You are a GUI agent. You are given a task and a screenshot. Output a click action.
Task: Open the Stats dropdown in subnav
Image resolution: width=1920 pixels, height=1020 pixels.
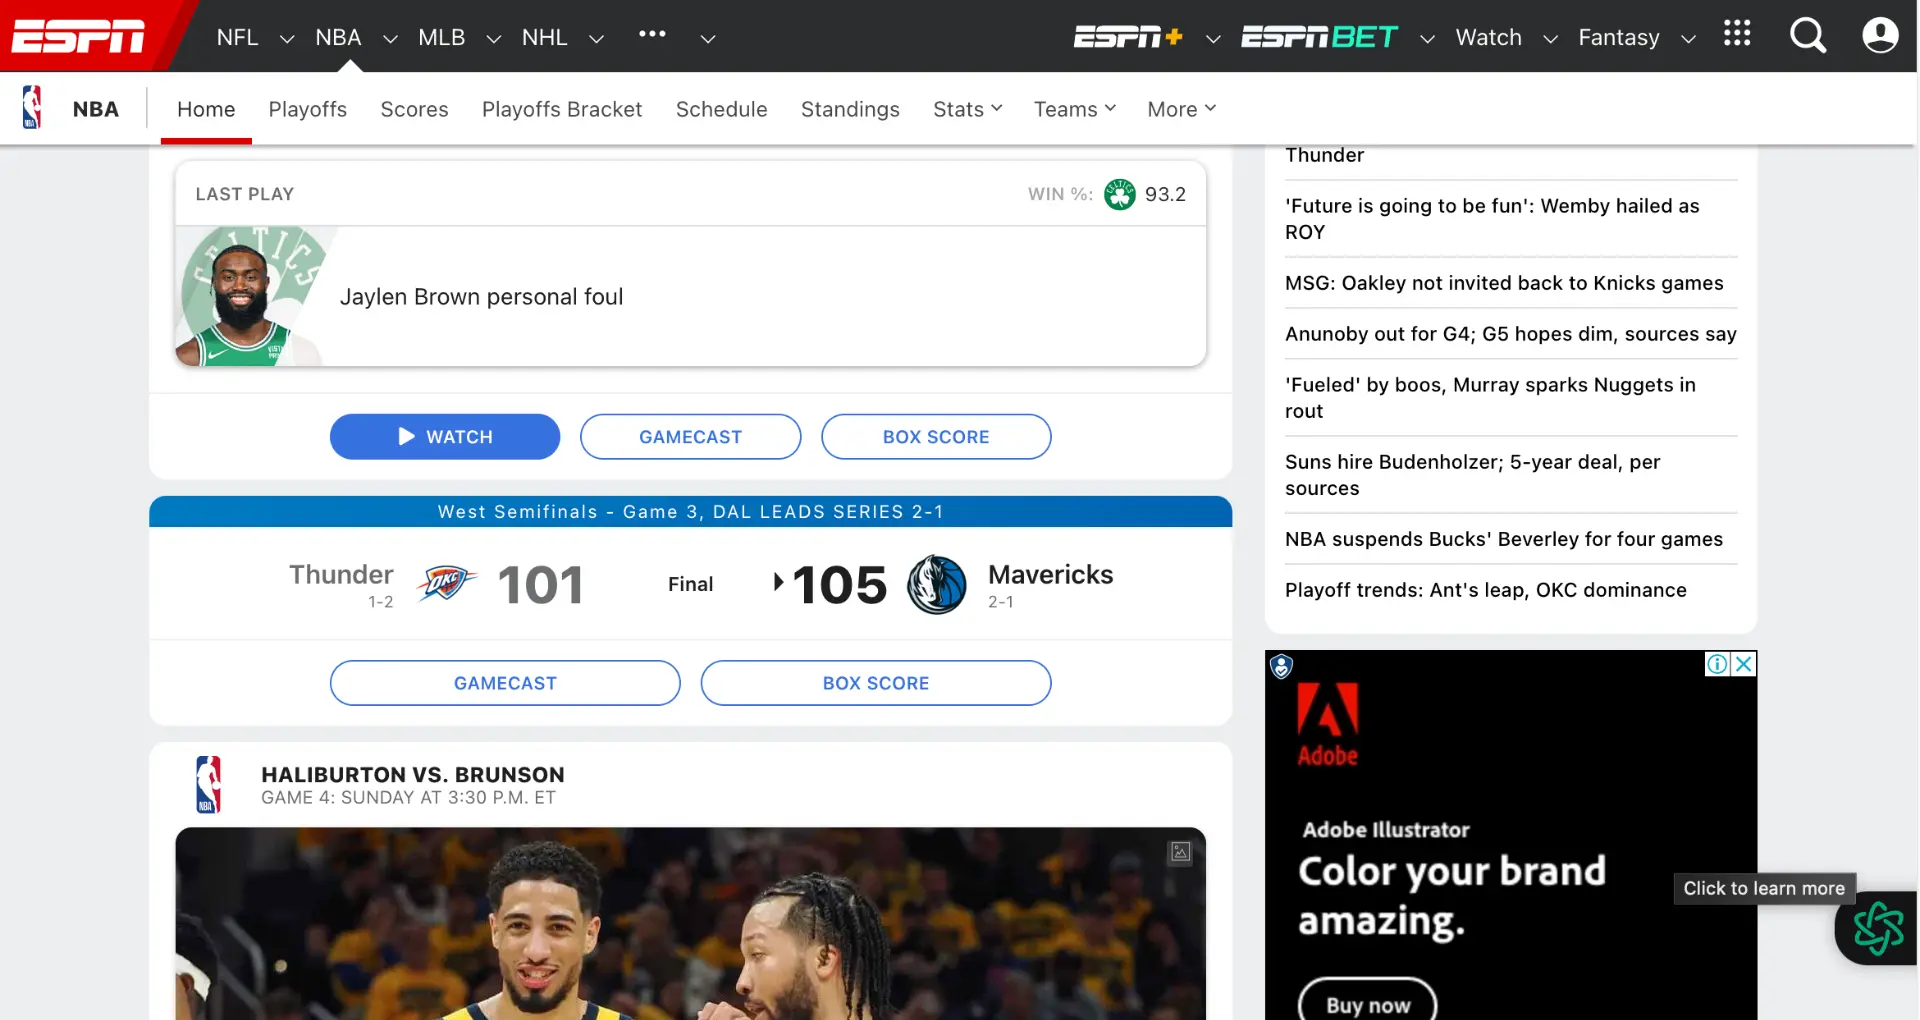pos(967,109)
